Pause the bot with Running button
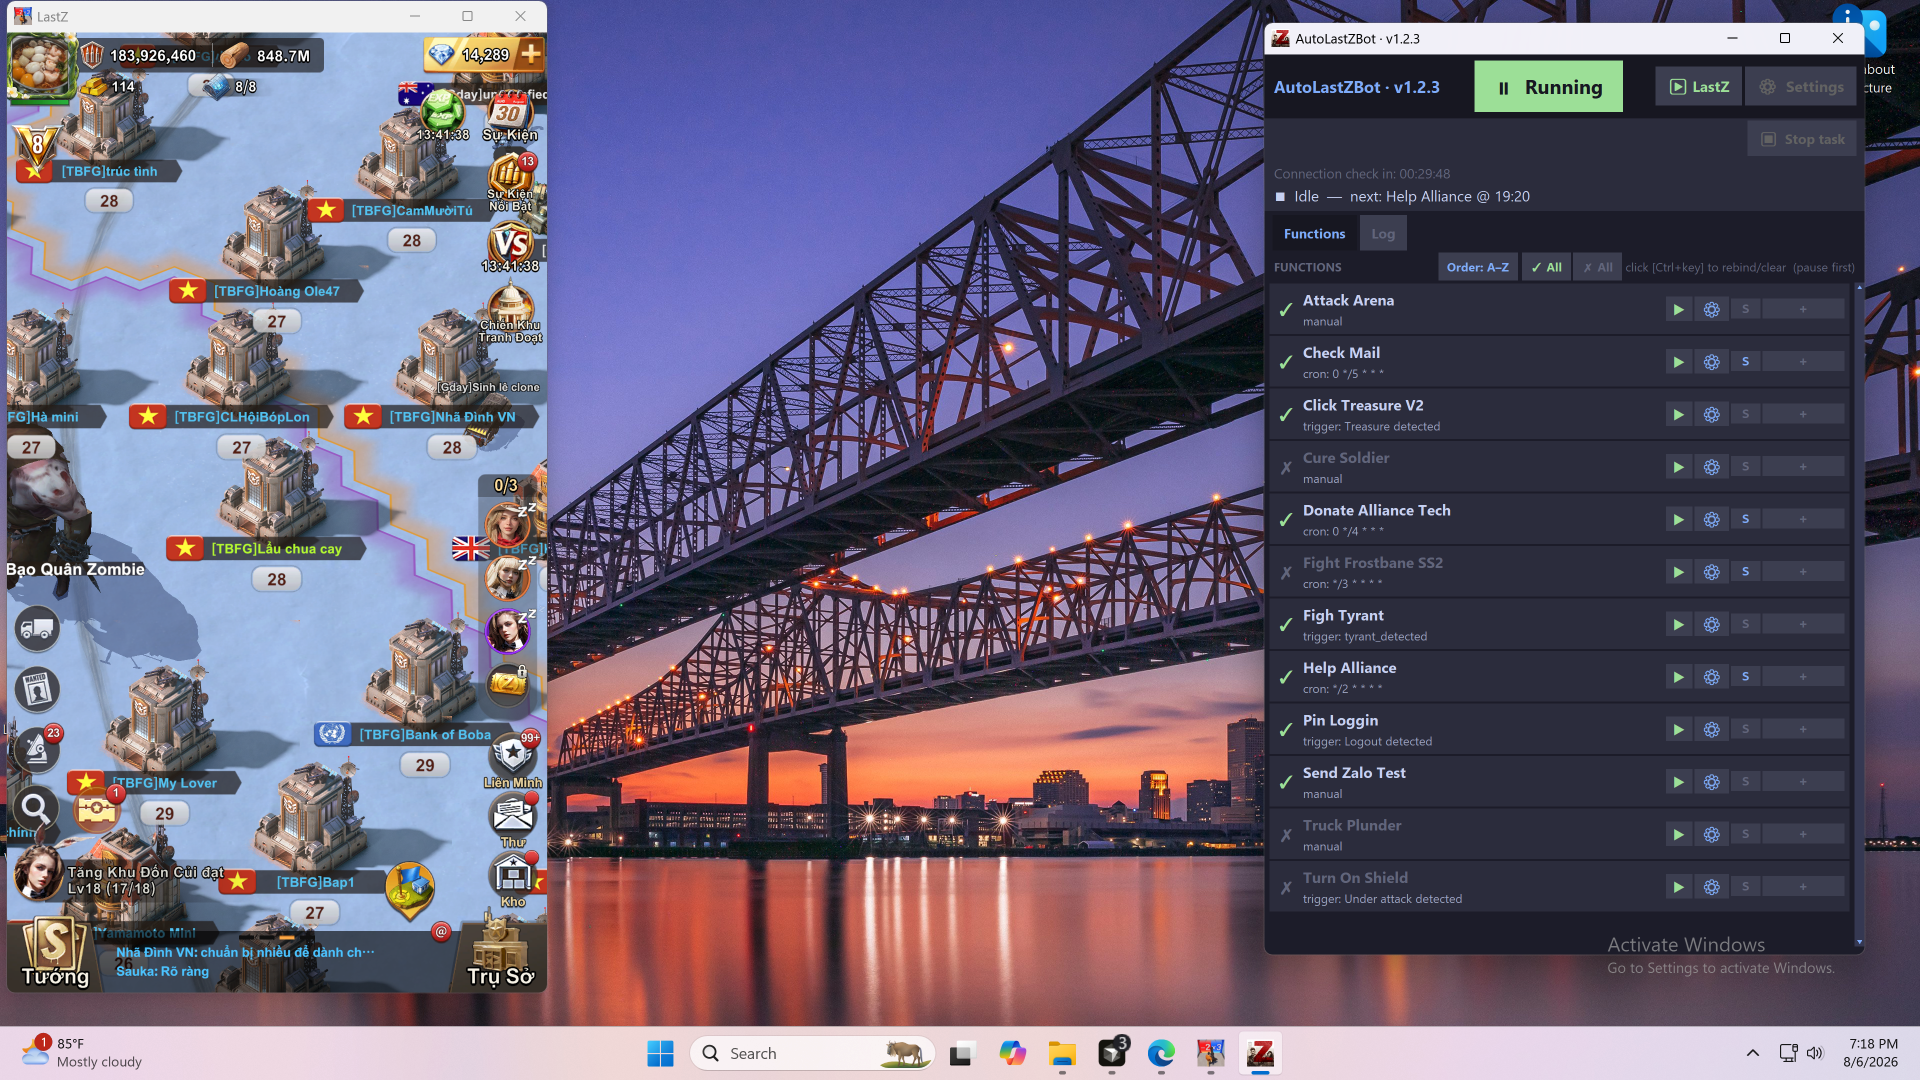 pos(1548,87)
